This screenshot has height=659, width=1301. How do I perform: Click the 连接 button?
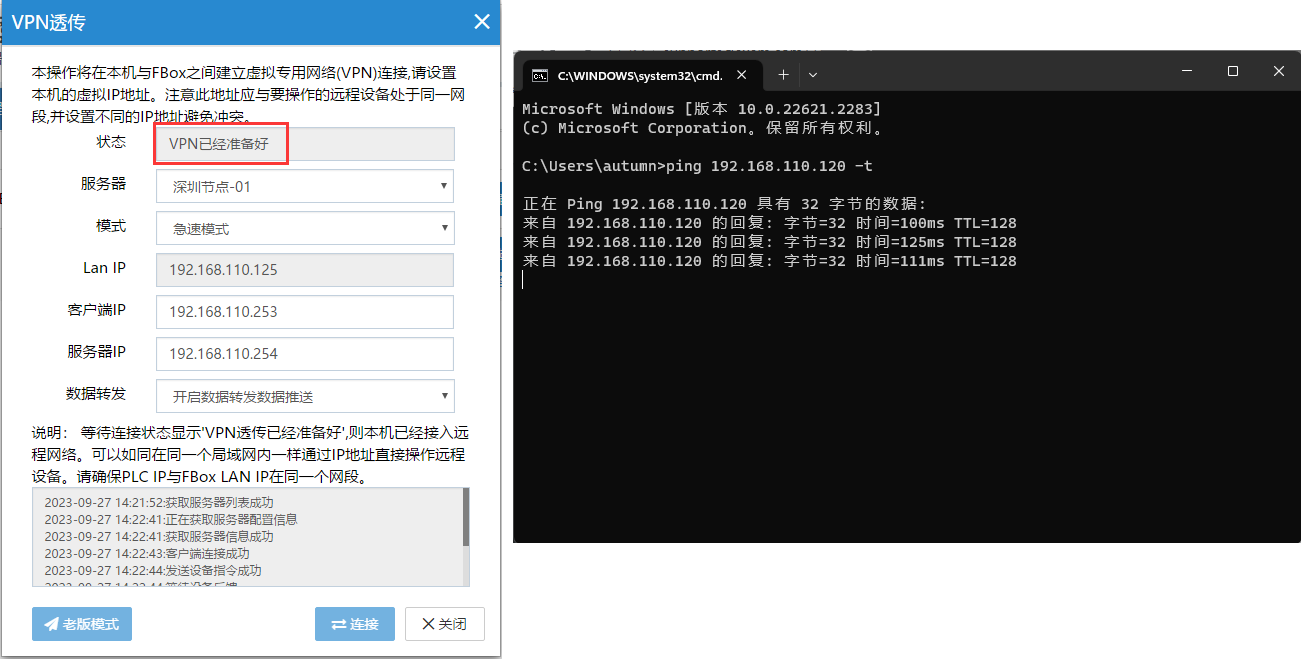pos(355,624)
